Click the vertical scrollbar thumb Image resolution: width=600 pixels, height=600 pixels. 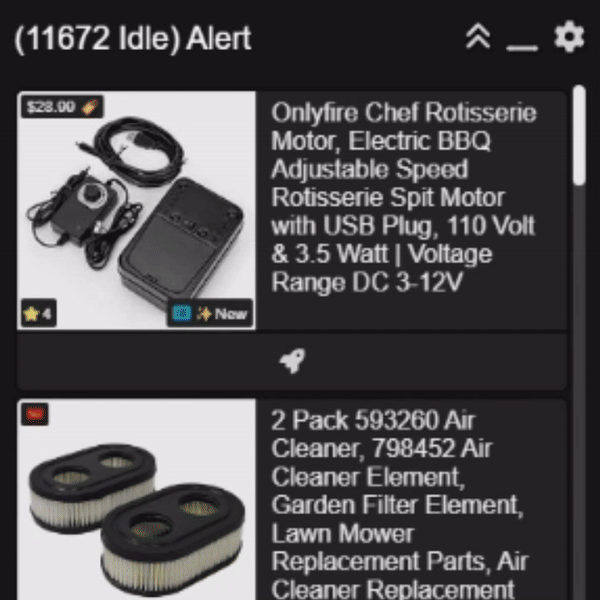point(580,135)
